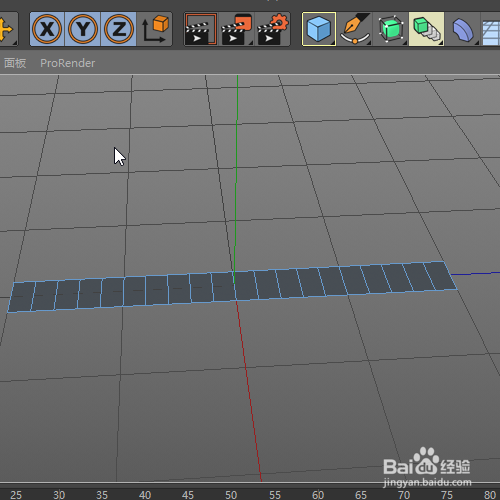Open the array cloner modeling icon
This screenshot has height=500, width=500.
click(x=426, y=29)
